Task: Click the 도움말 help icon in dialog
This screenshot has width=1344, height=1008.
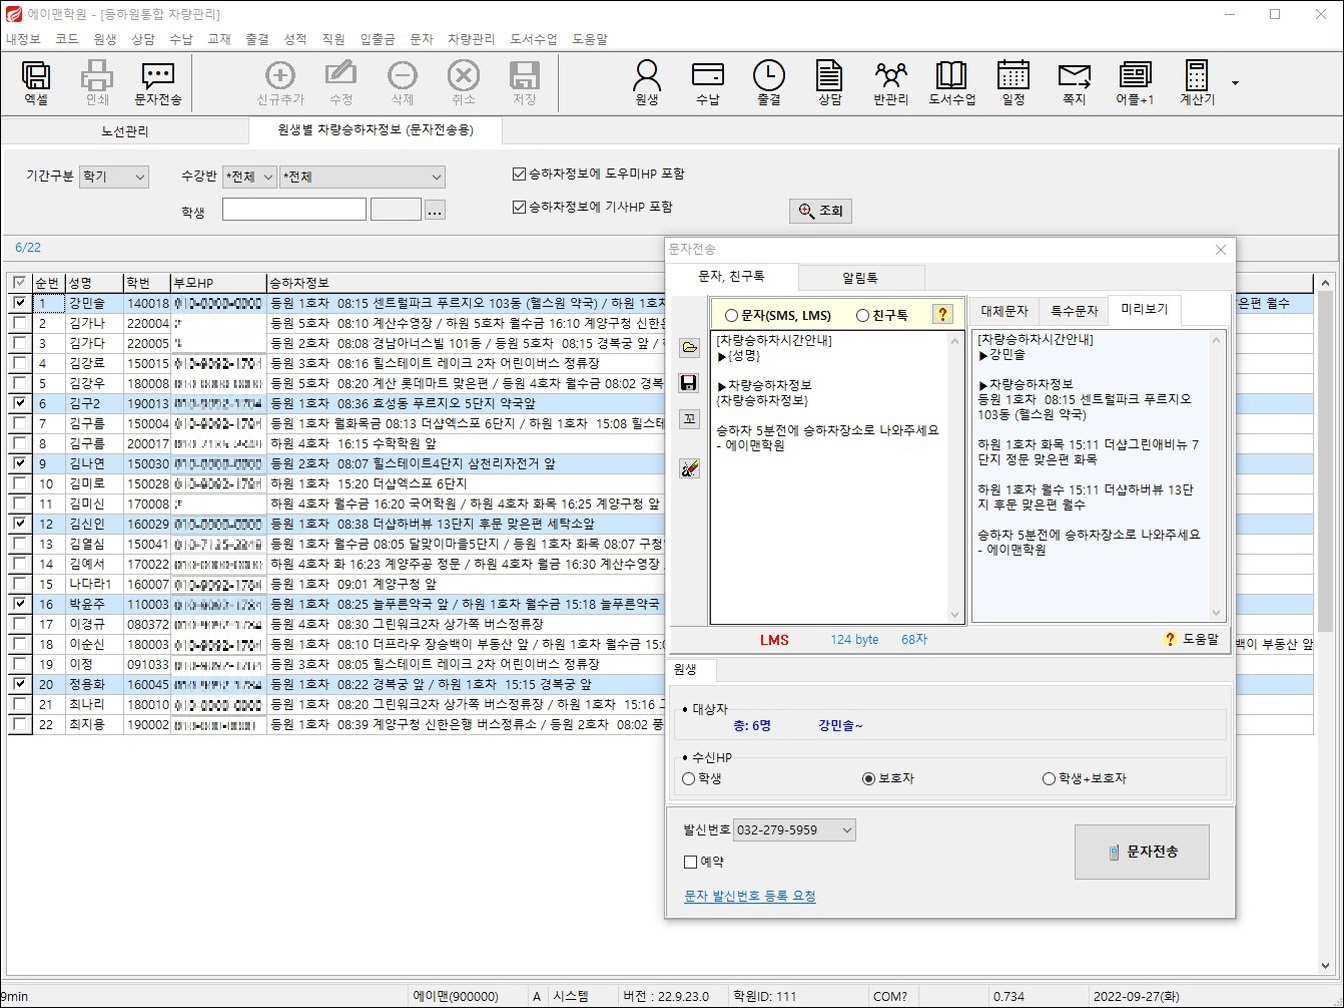Action: coord(1193,639)
